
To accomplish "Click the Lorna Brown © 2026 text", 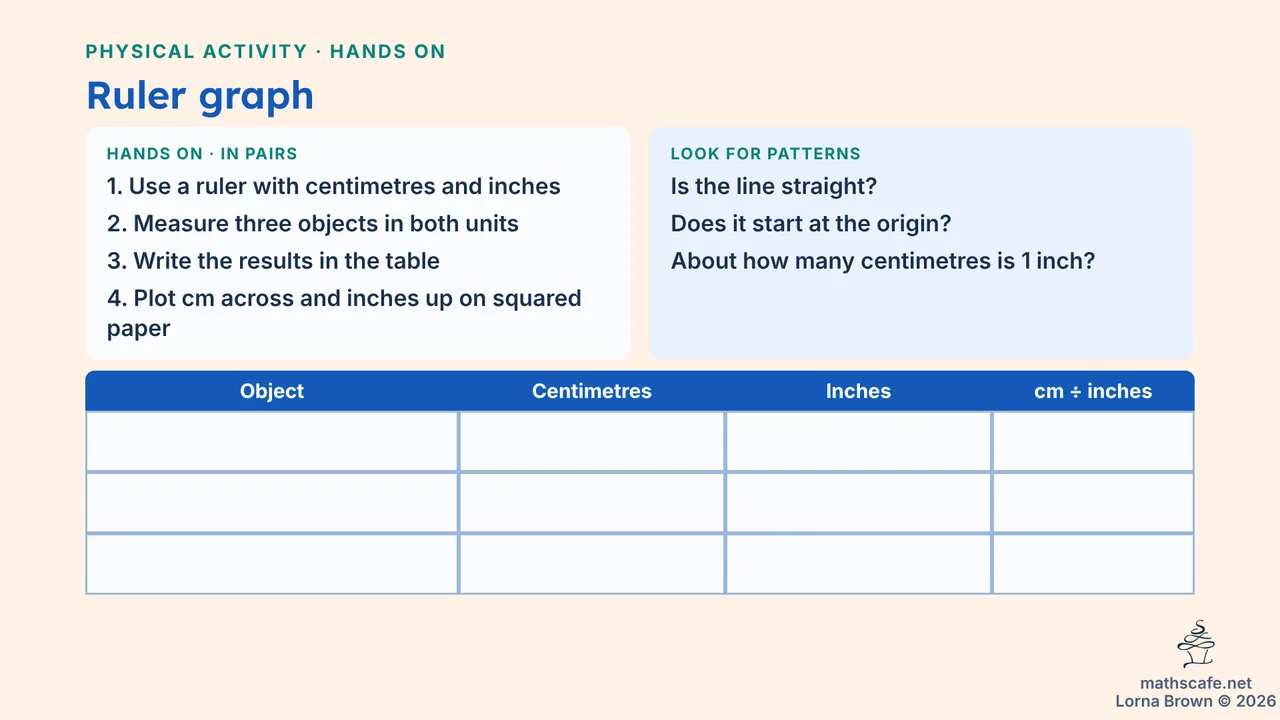I will point(1196,701).
